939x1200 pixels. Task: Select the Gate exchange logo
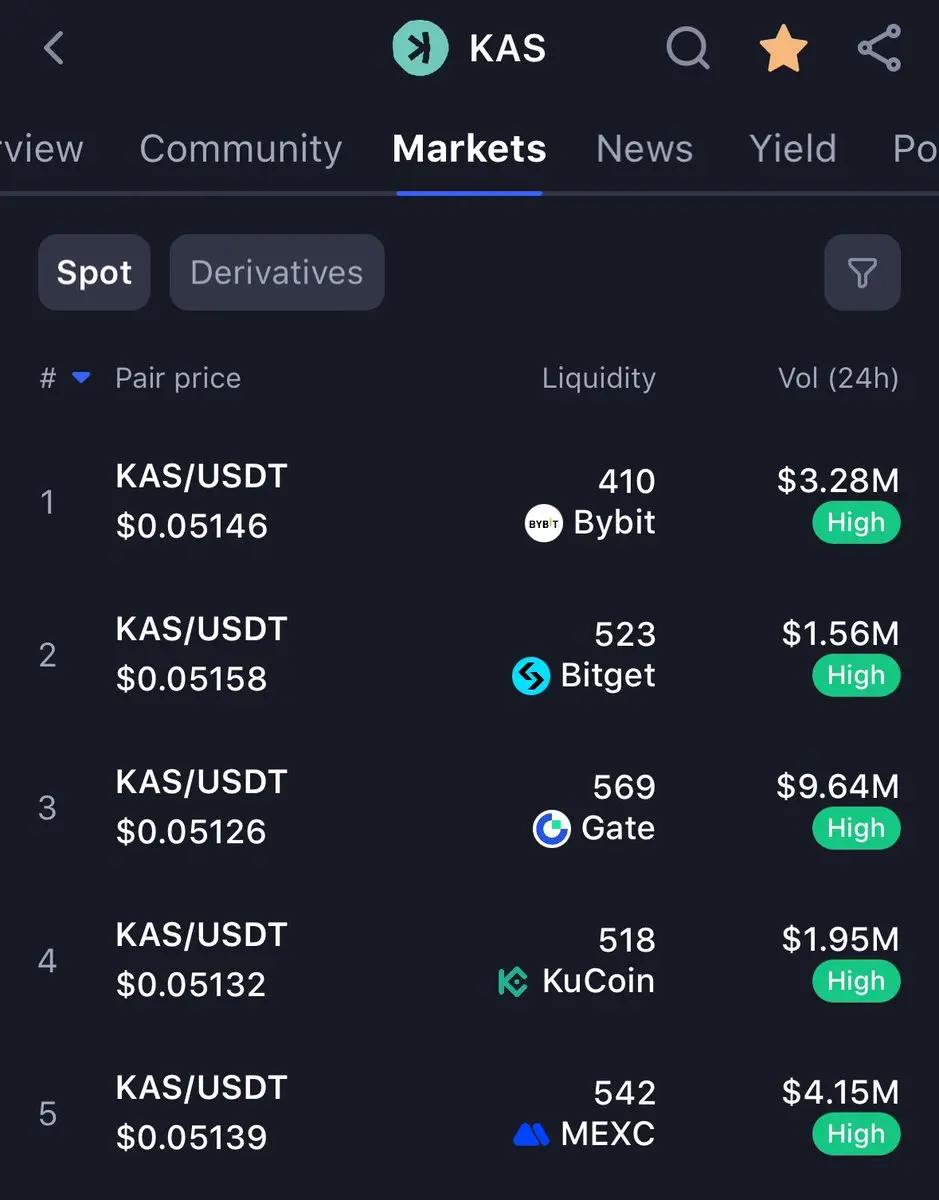[551, 829]
